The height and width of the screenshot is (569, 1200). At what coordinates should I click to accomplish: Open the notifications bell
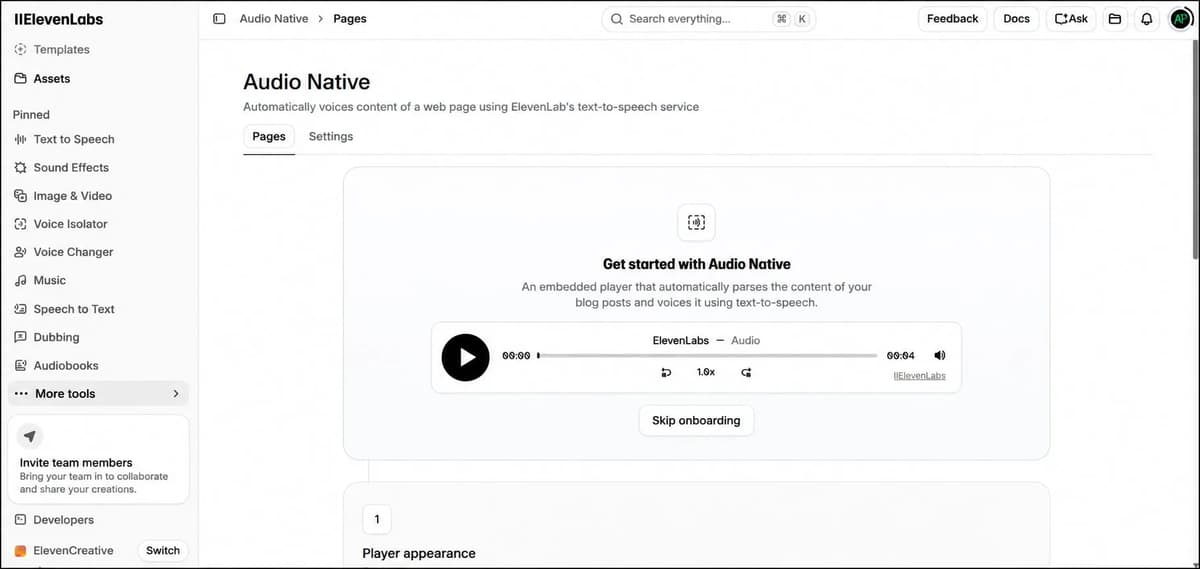1146,19
